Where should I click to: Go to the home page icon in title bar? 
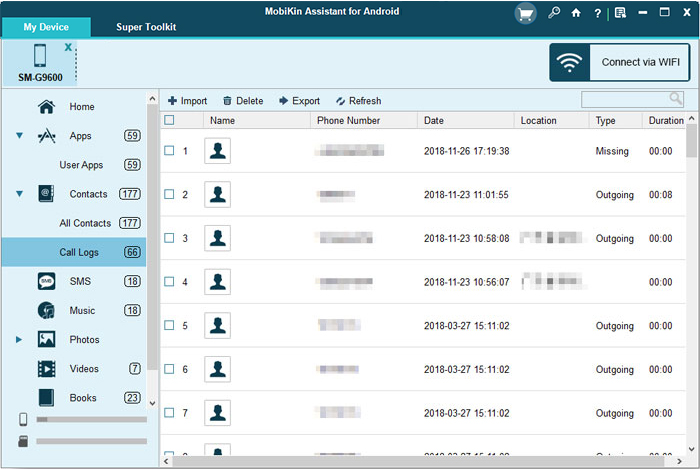576,13
